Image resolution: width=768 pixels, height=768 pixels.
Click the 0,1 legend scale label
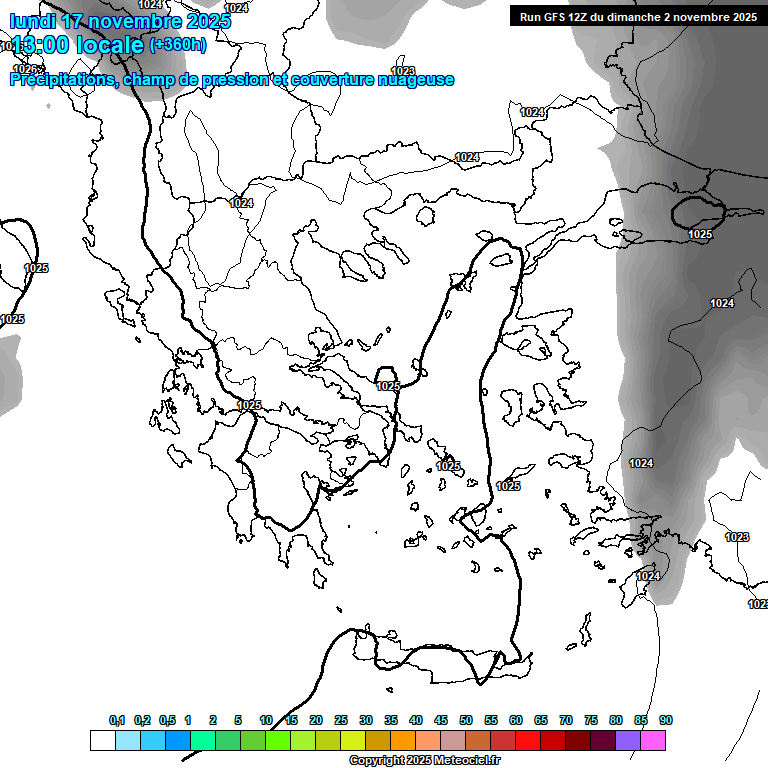[117, 720]
